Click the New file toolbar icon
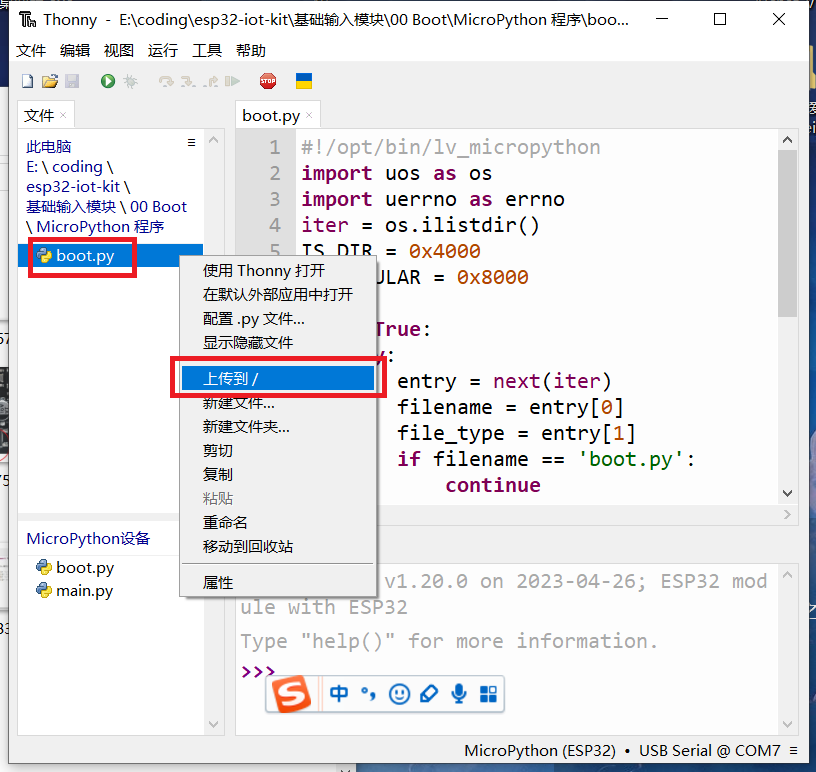 pos(27,81)
